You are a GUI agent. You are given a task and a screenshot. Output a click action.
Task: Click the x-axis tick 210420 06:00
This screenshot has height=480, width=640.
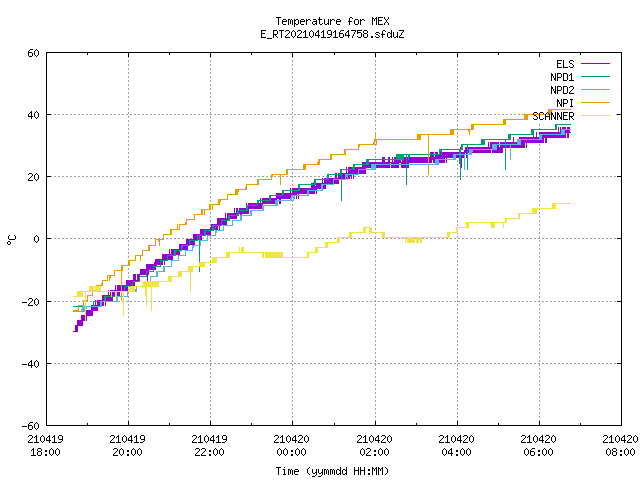[538, 446]
